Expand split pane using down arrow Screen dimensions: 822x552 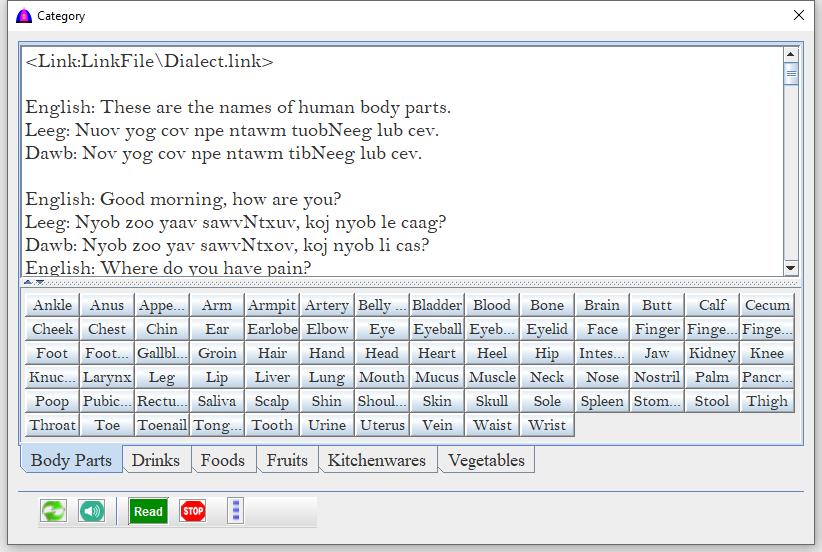39,283
